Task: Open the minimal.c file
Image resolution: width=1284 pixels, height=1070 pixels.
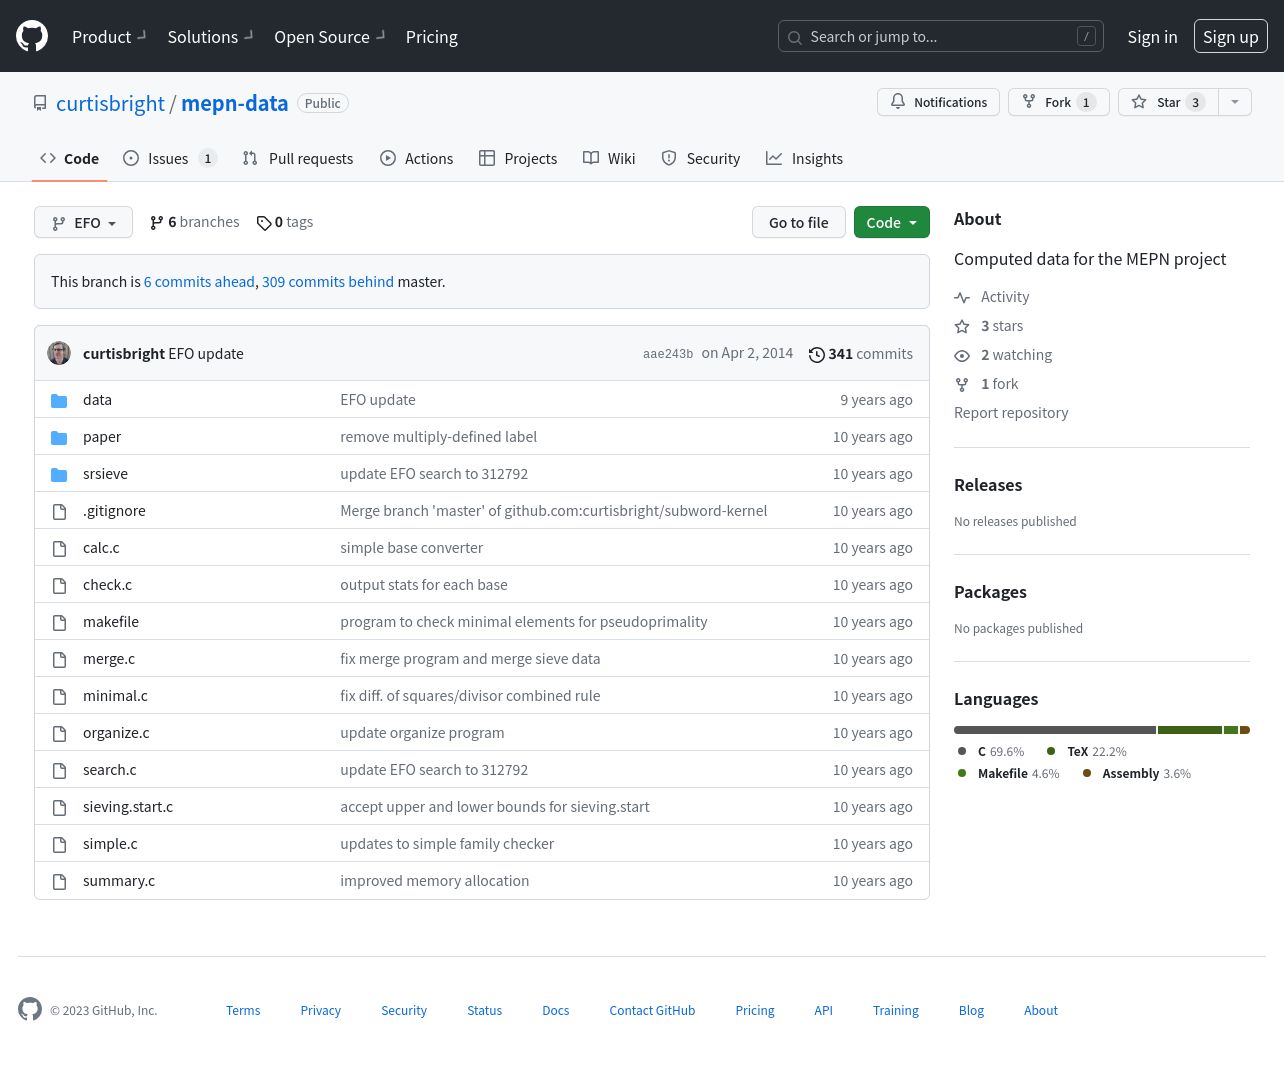Action: point(115,696)
